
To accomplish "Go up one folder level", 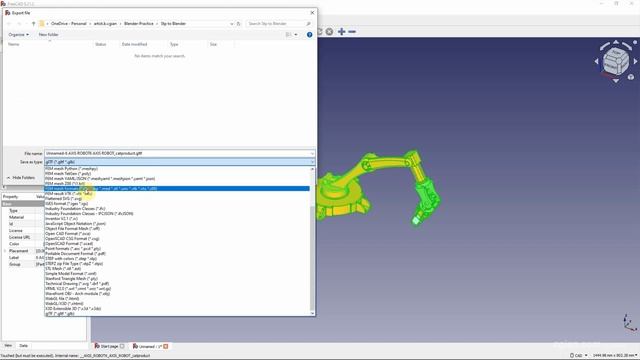I will (x=33, y=24).
